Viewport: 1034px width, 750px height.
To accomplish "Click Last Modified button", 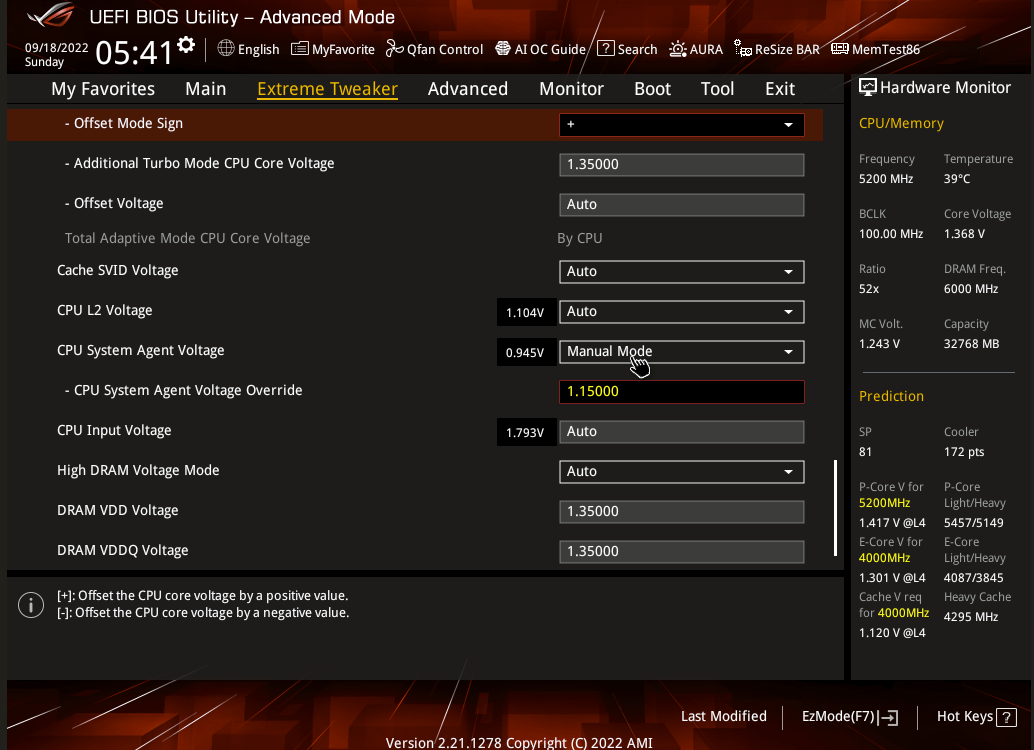I will [x=723, y=716].
